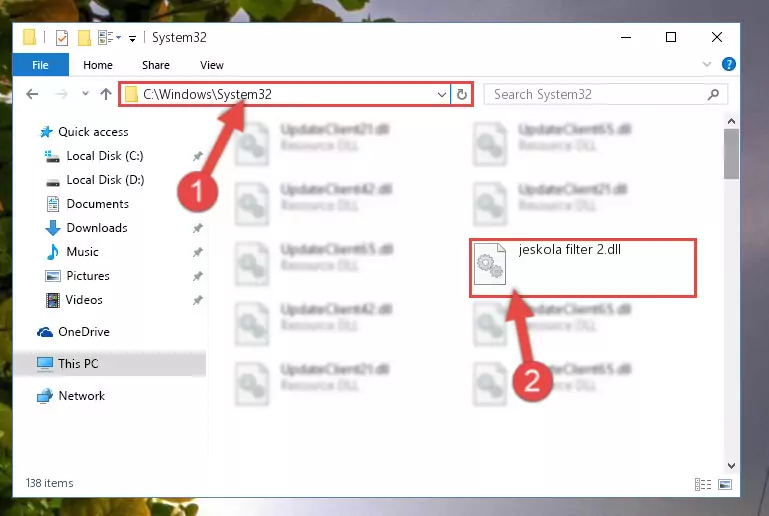
Task: Switch to the Home ribbon tab
Action: tap(98, 65)
